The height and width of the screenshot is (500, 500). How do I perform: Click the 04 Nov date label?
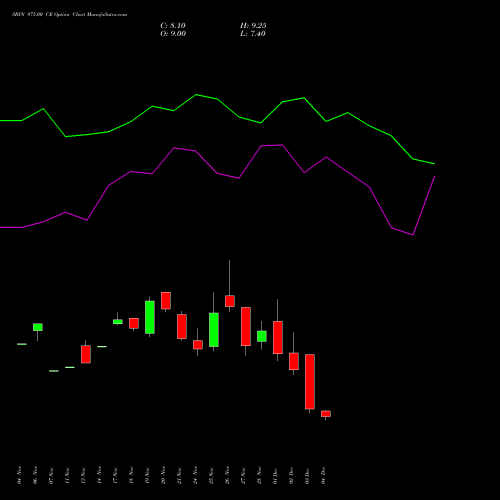19,475
